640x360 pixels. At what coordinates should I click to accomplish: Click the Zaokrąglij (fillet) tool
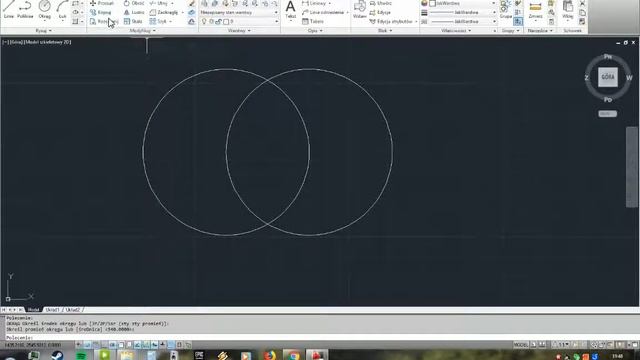[164, 12]
